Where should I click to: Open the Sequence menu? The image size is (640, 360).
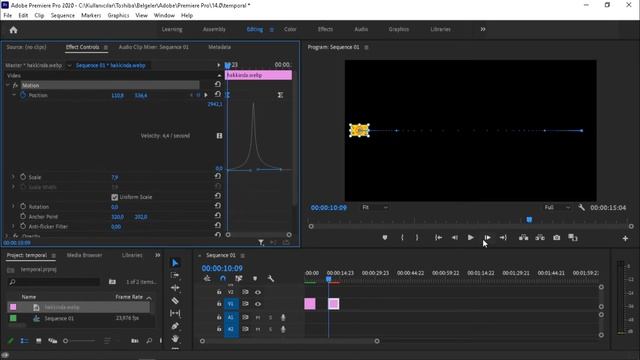click(x=62, y=15)
